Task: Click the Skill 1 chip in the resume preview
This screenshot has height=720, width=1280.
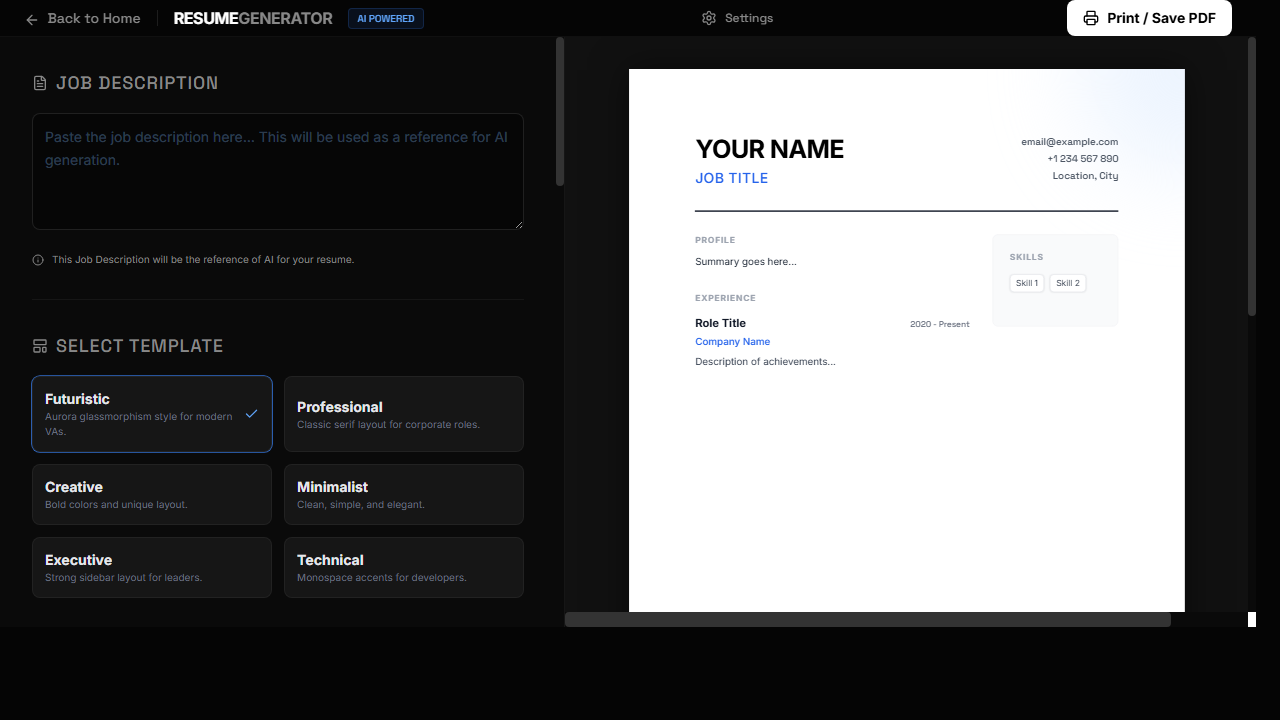Action: [x=1027, y=283]
